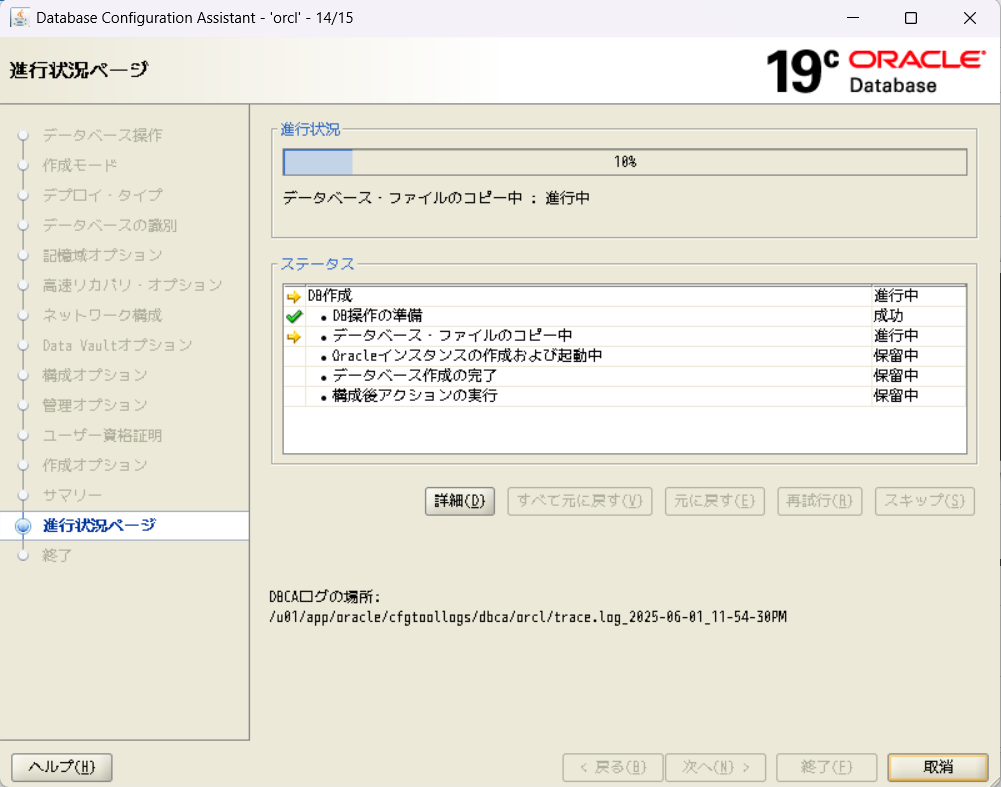Click the Oracle 19c Database logo
The width and height of the screenshot is (1001, 787).
tap(875, 71)
